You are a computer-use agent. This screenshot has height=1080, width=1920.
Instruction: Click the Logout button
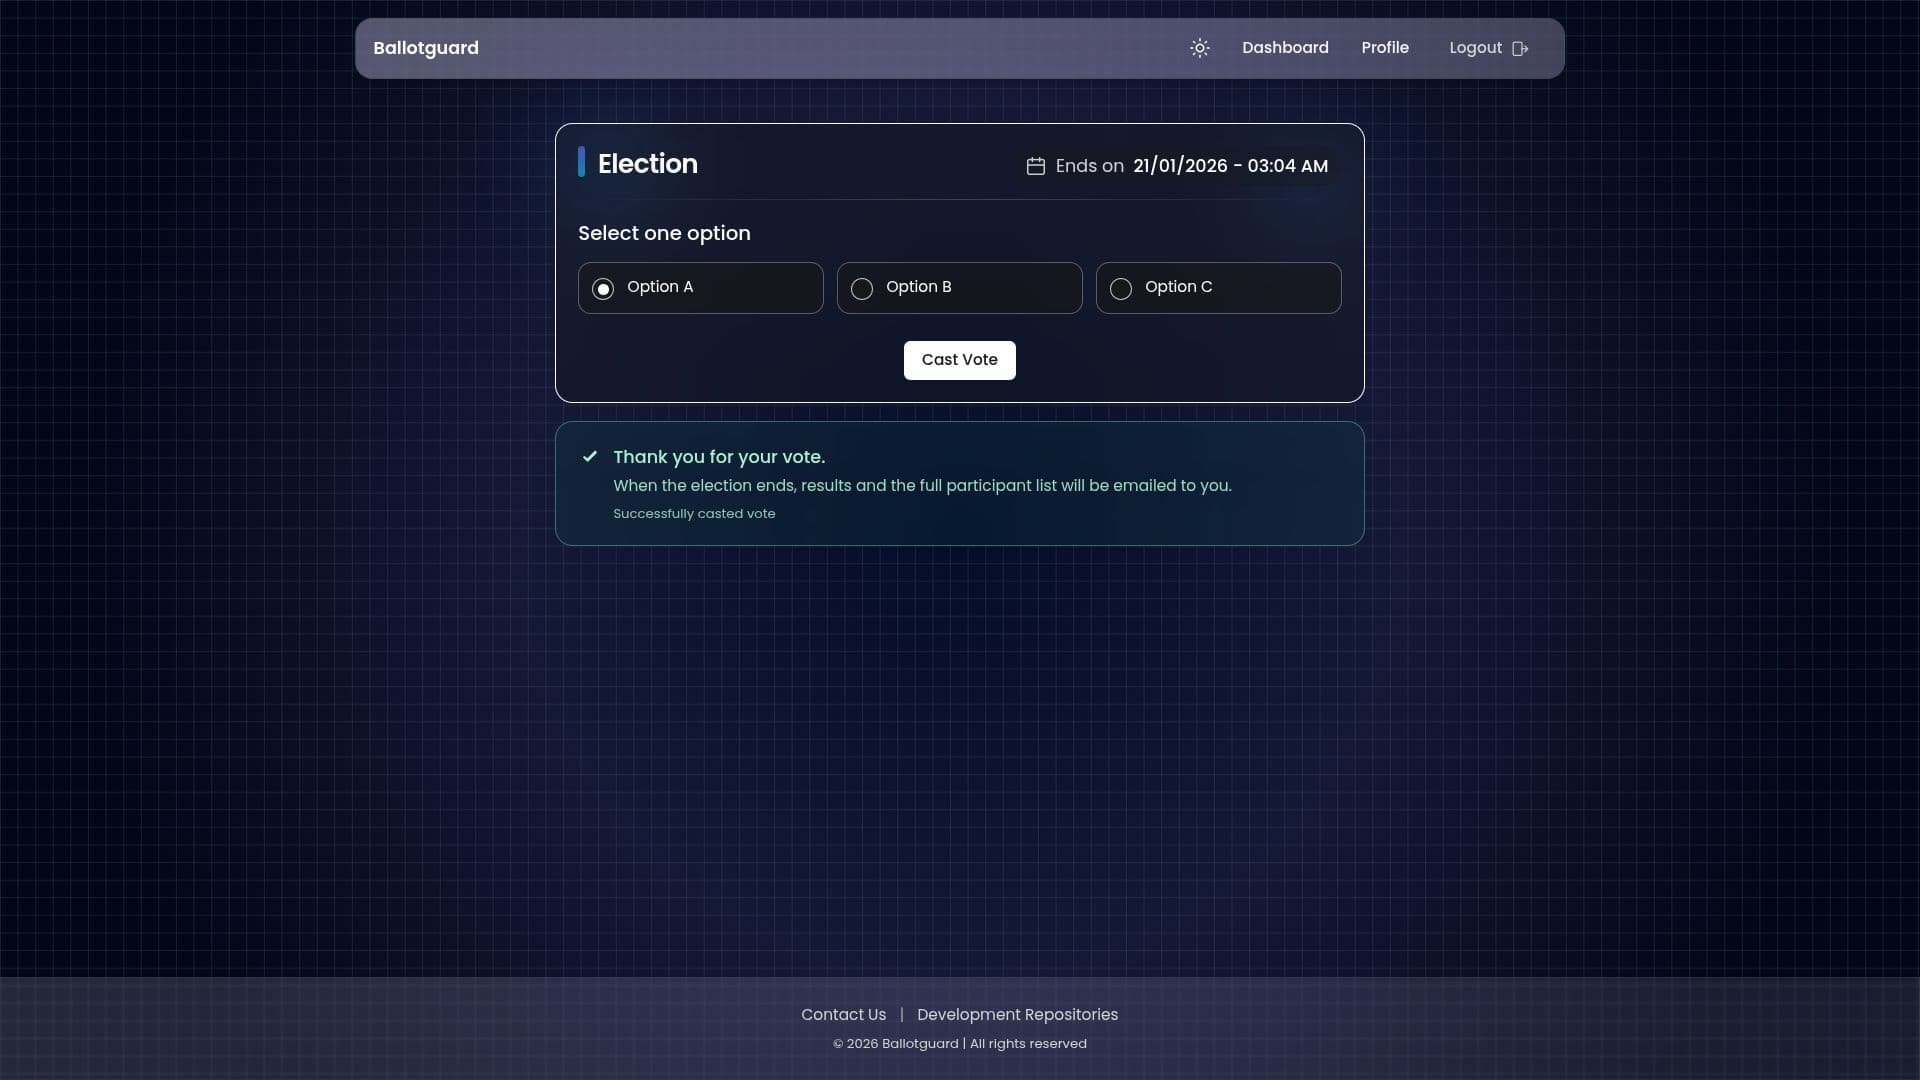pyautogui.click(x=1476, y=47)
